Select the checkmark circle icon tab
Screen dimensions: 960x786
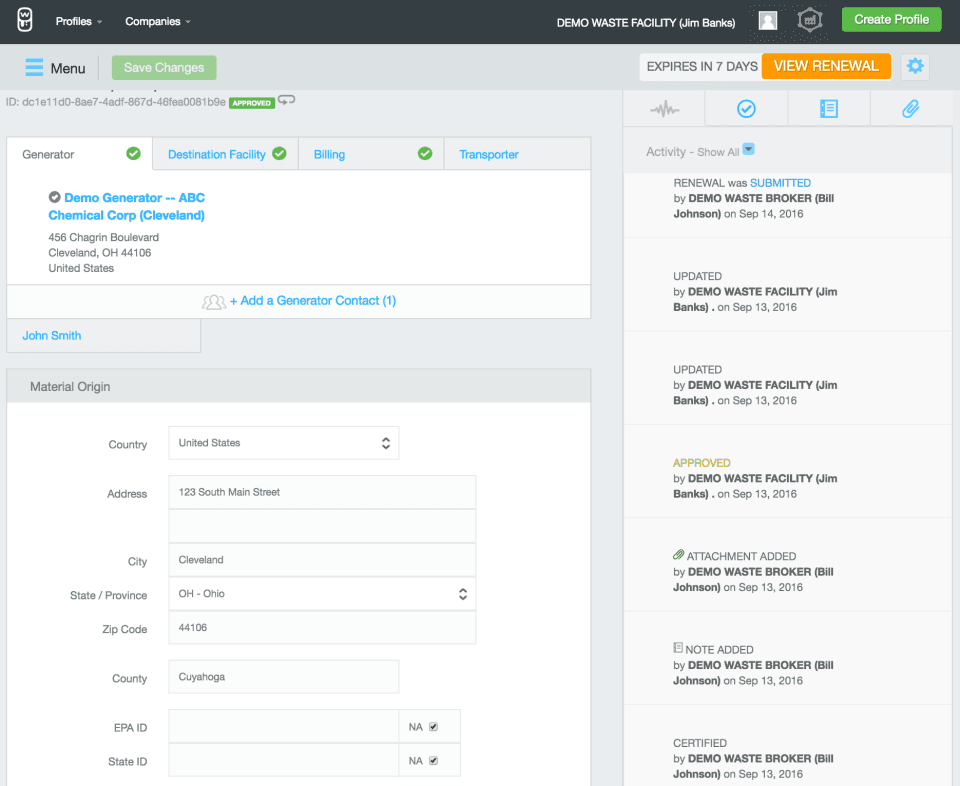coord(746,109)
